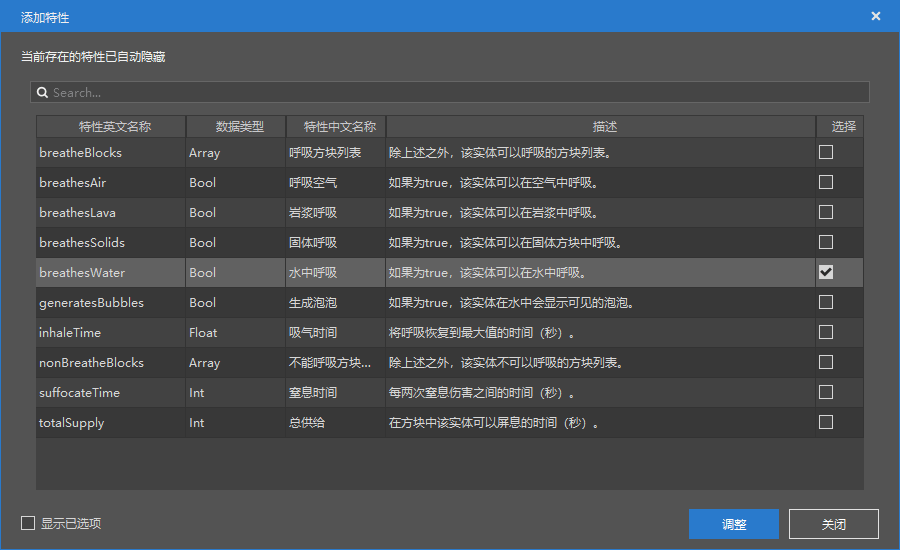Uncheck the breathesWater selection box
Image resolution: width=900 pixels, height=550 pixels.
click(x=825, y=272)
